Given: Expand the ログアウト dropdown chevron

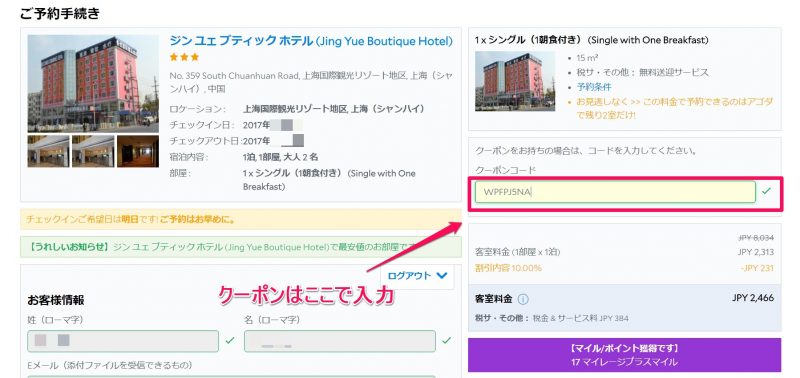Looking at the screenshot, I should (442, 275).
